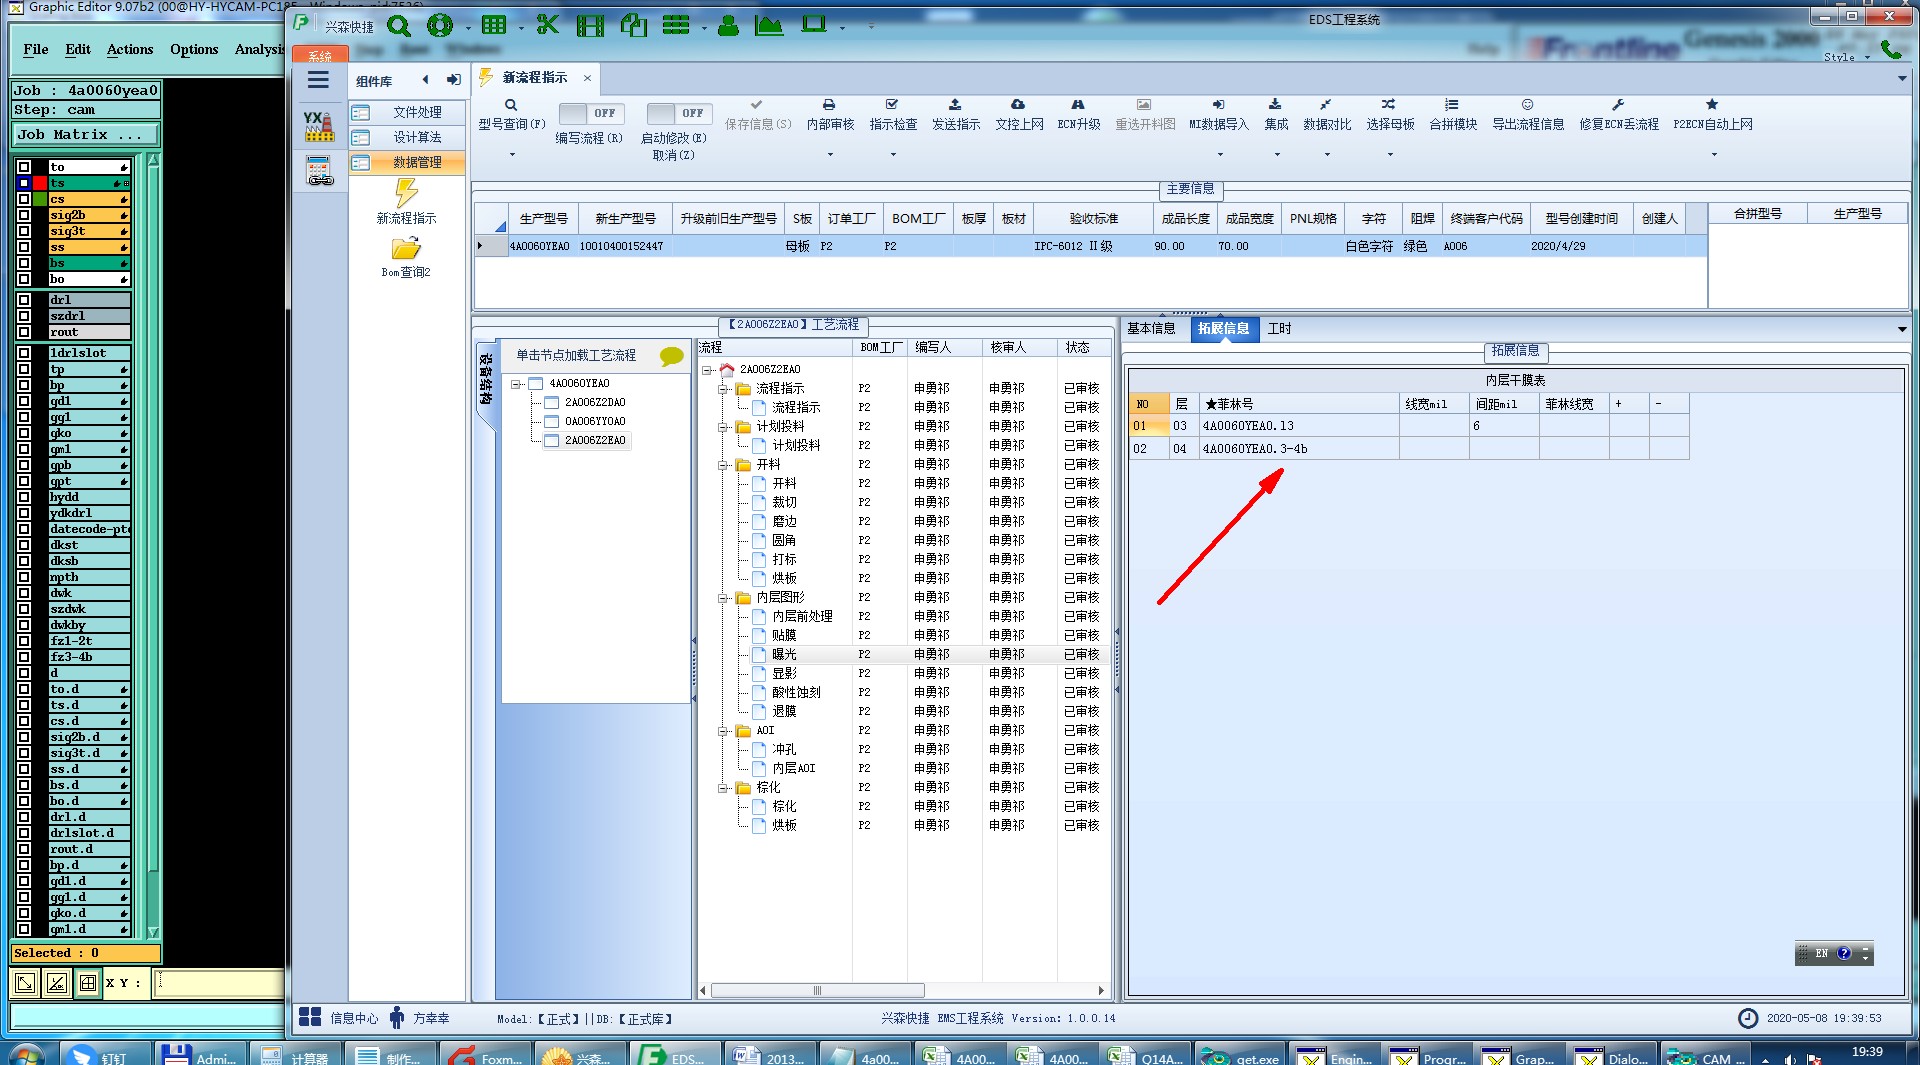
Task: Click 集成 download tool
Action: pyautogui.click(x=1276, y=115)
